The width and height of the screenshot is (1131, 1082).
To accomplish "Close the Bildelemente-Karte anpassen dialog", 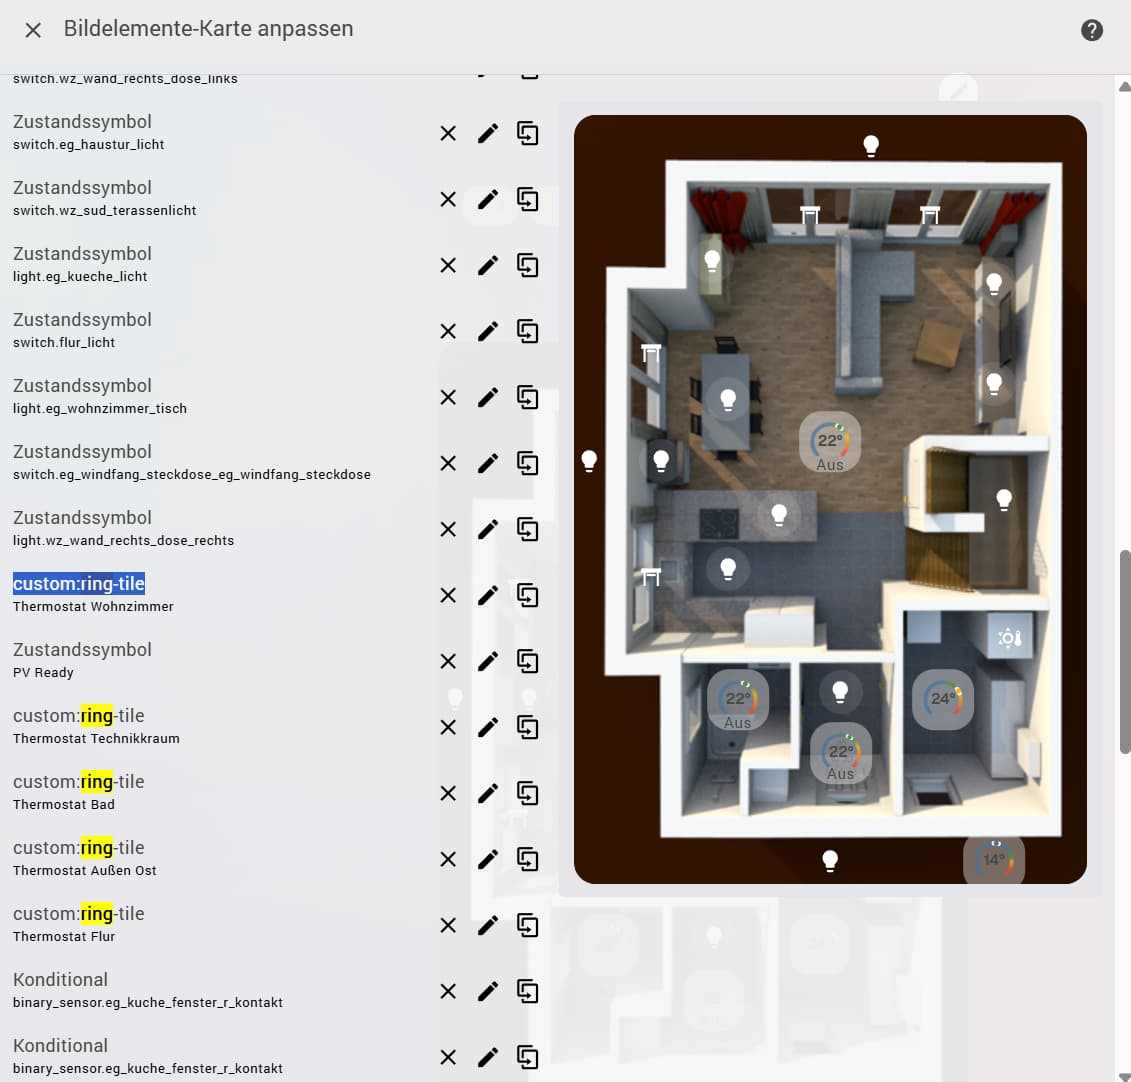I will pyautogui.click(x=33, y=30).
